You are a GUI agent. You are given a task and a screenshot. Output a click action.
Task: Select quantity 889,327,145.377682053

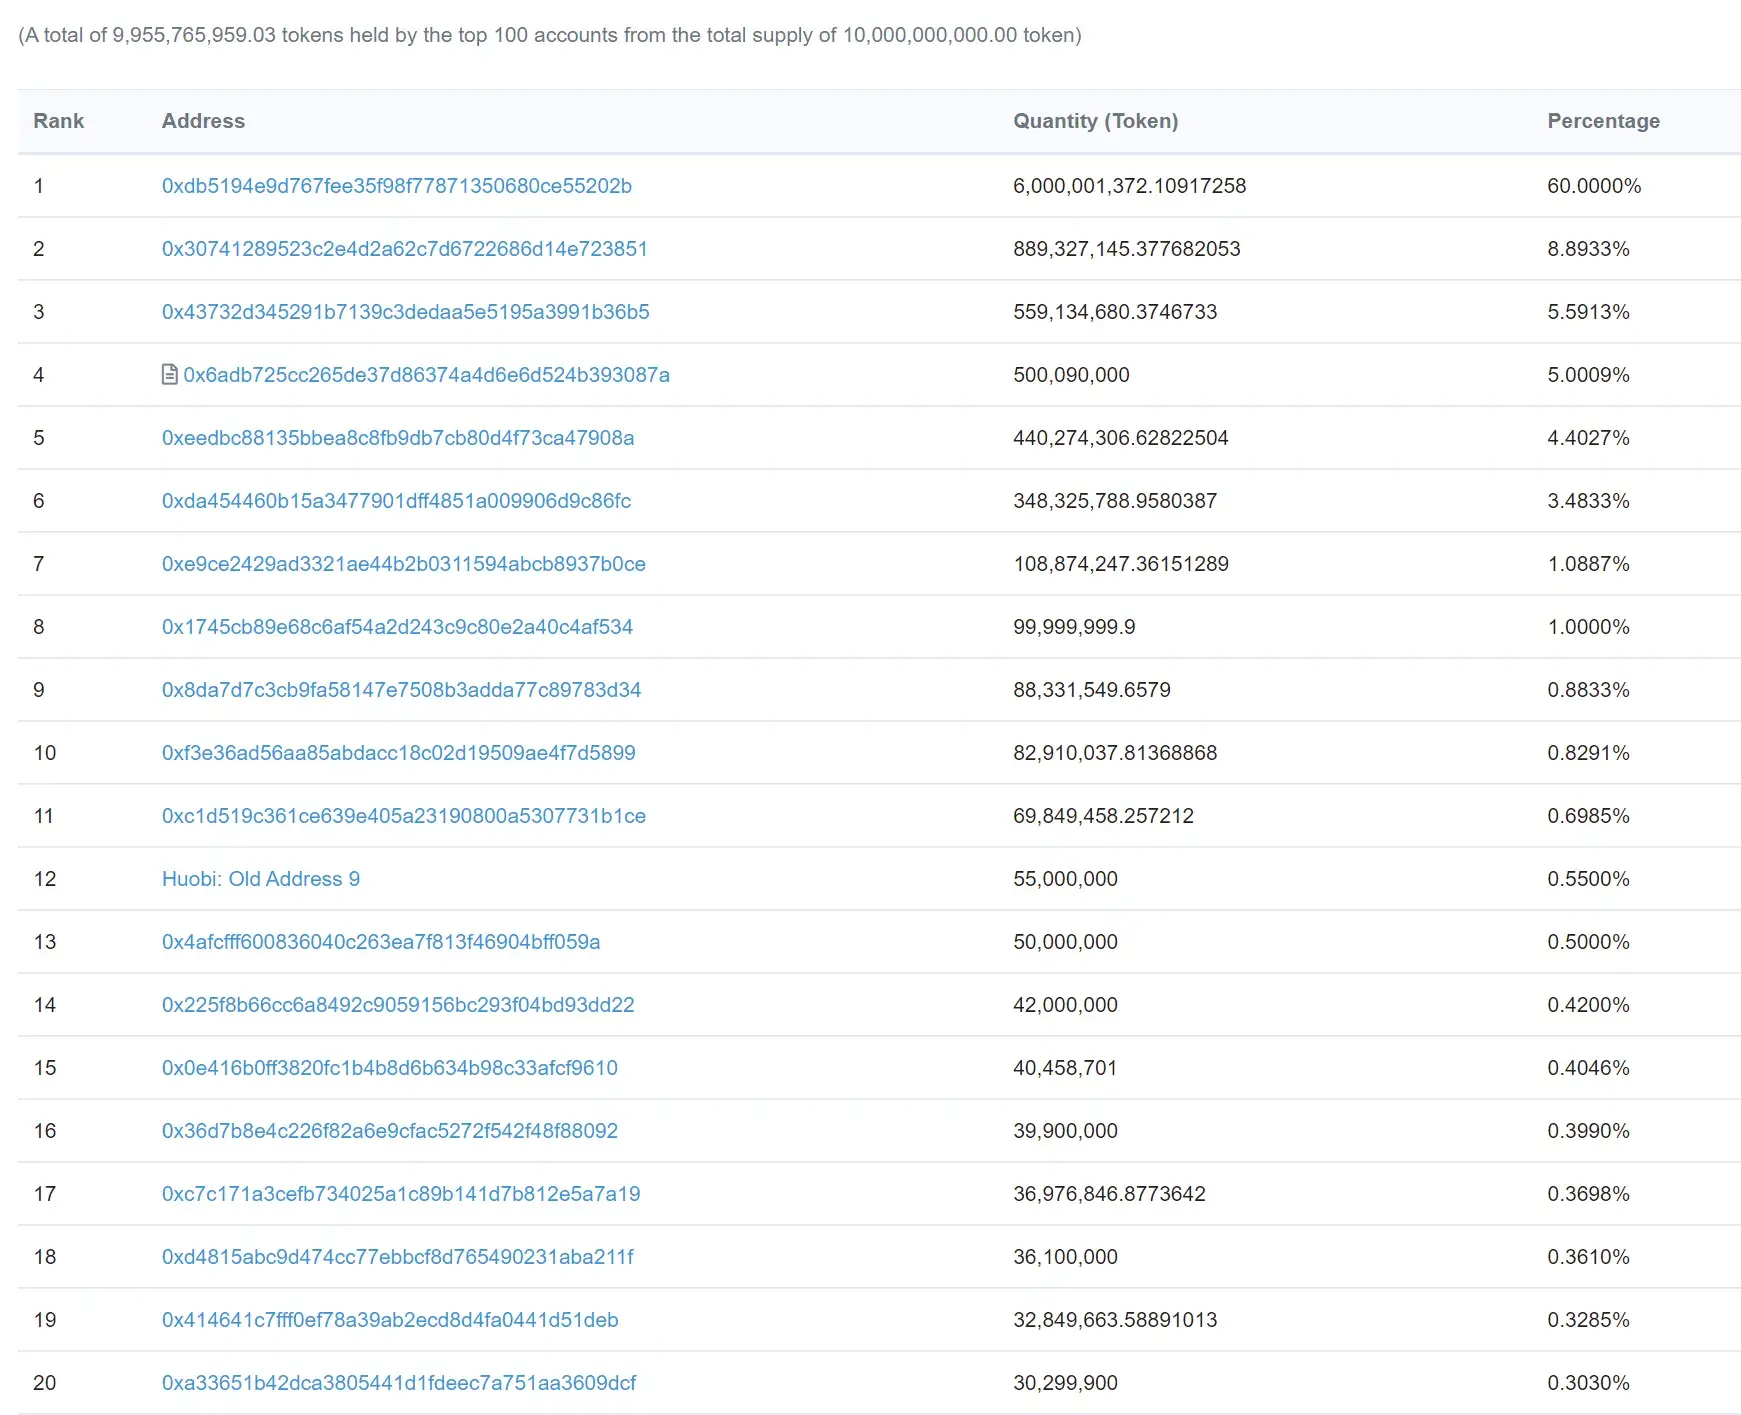(1127, 249)
